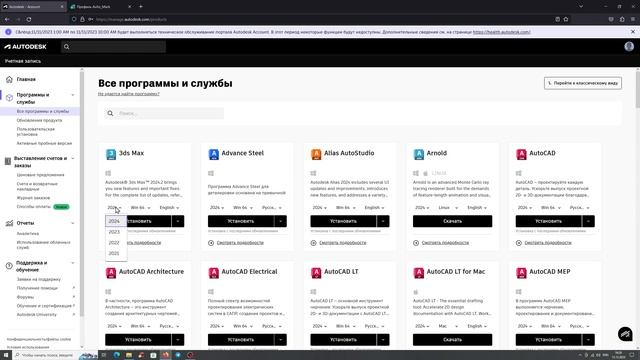Collapse the Programs and services sidebar section
This screenshot has width=640, height=360.
[73, 95]
